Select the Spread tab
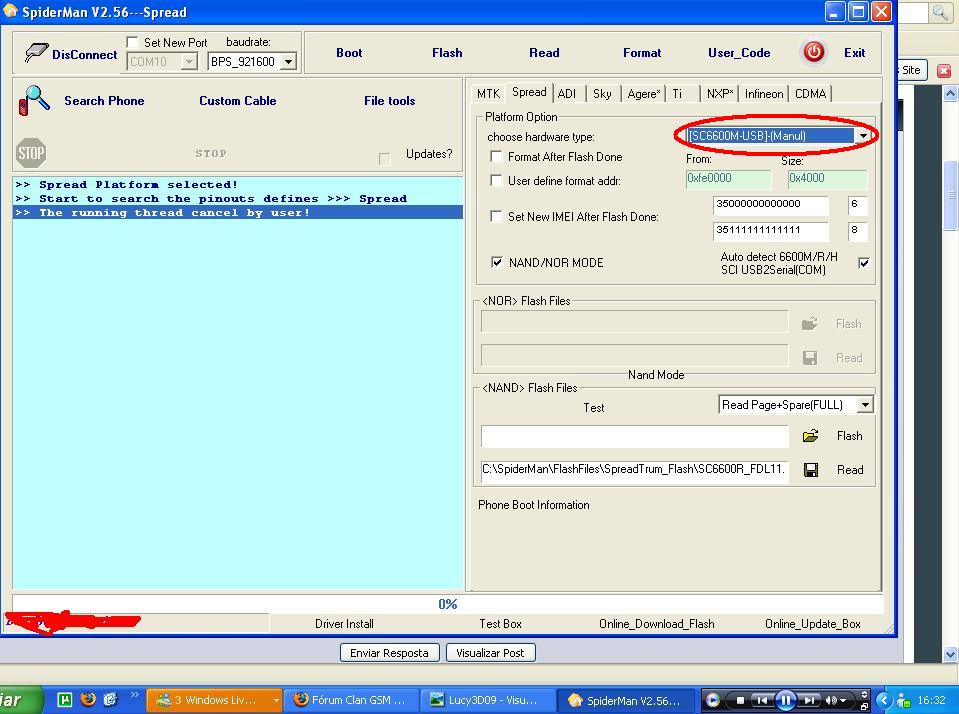Viewport: 959px width, 714px height. click(x=529, y=92)
